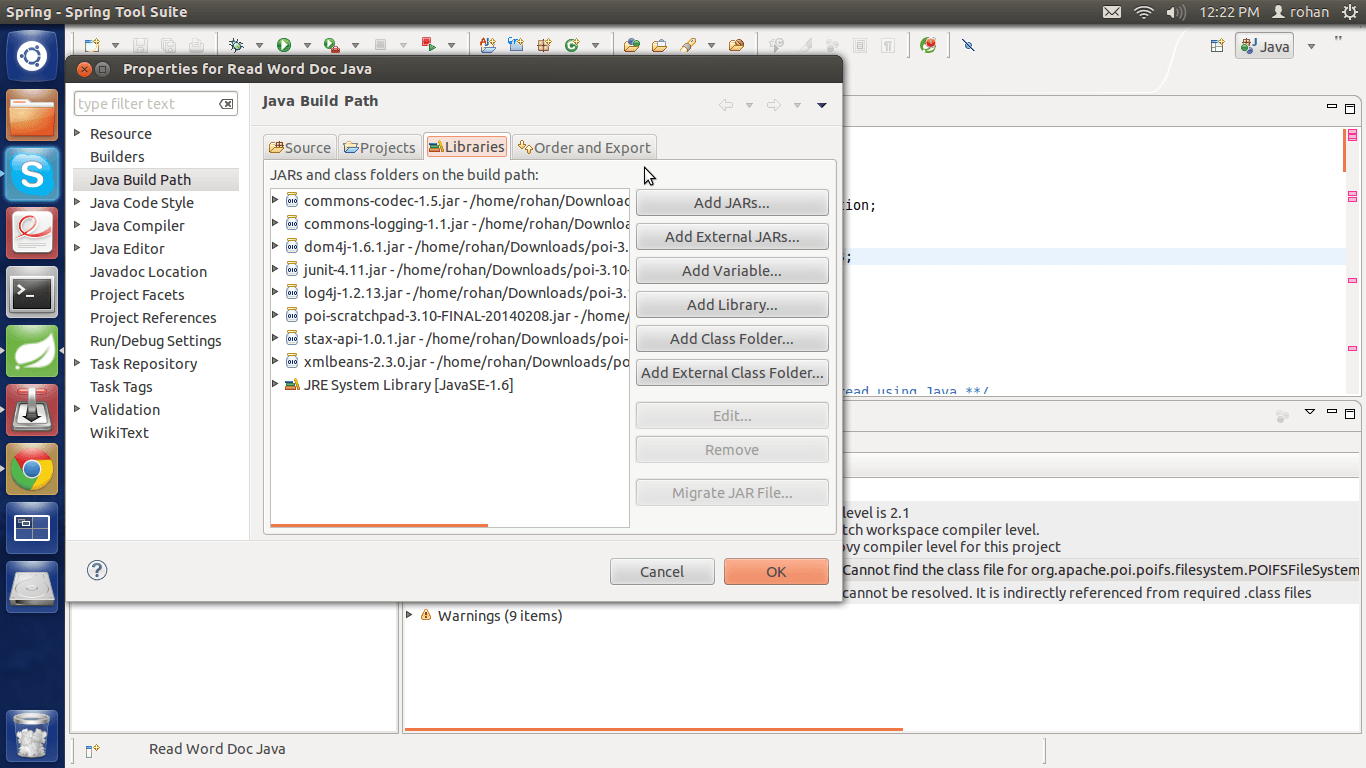The height and width of the screenshot is (768, 1366).
Task: Click the New Java Project icon
Action: pos(488,45)
